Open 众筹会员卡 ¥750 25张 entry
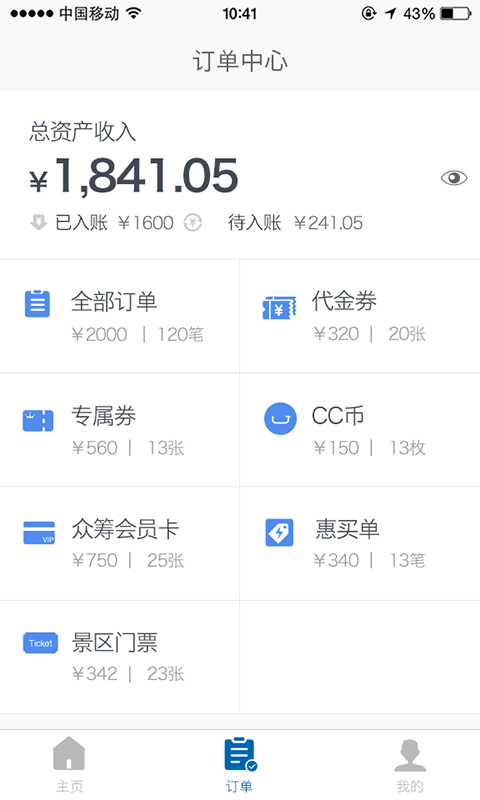This screenshot has width=480, height=800. pyautogui.click(x=119, y=544)
